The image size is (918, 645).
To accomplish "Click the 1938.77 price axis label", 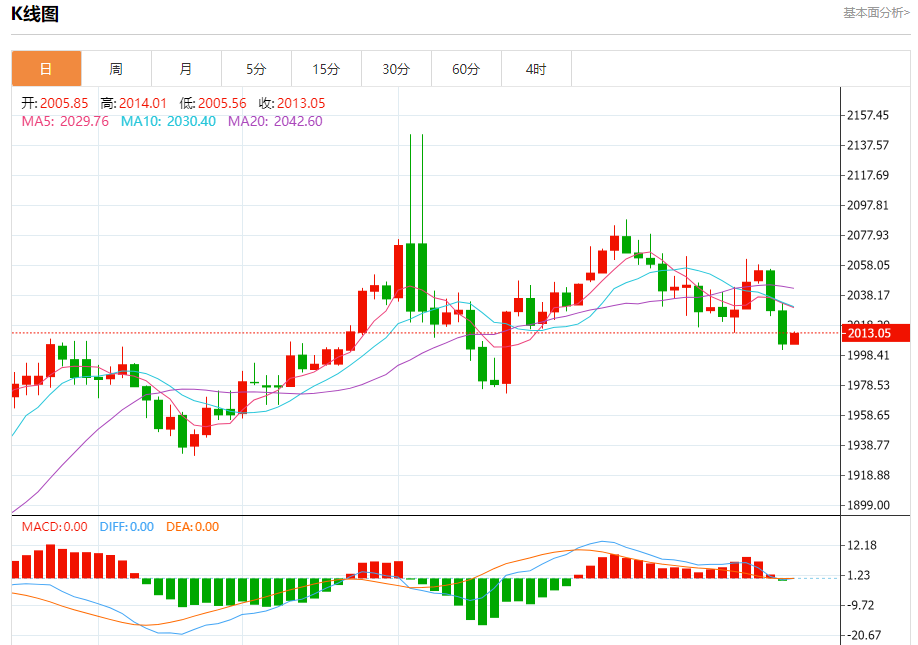I will tap(868, 445).
